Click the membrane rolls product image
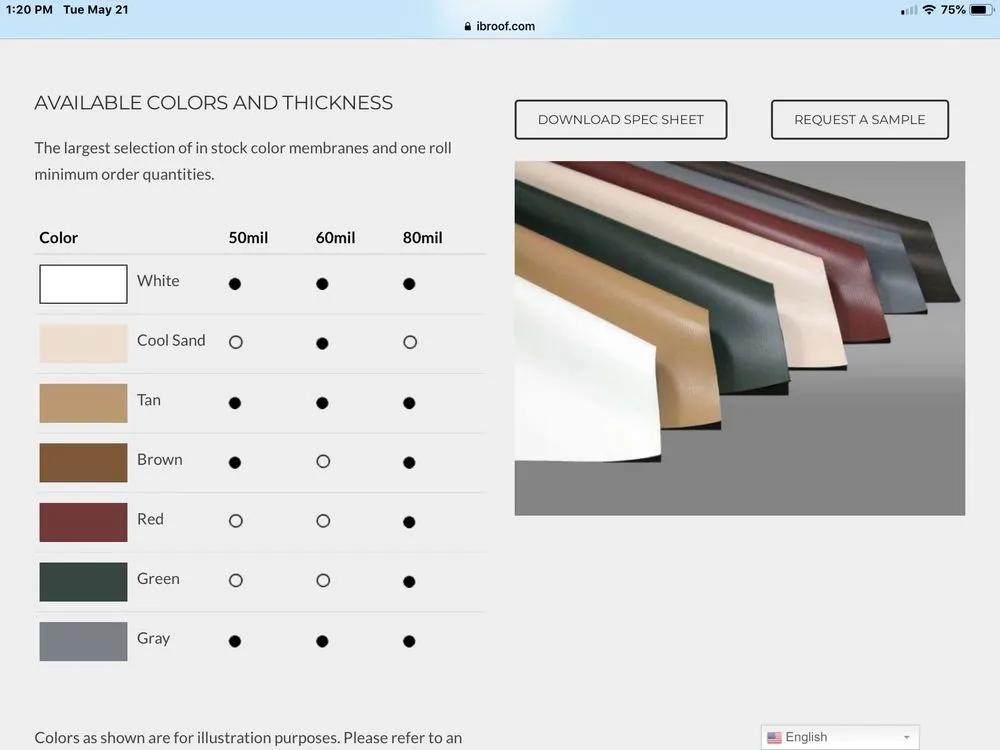The width and height of the screenshot is (1000, 750). click(739, 338)
